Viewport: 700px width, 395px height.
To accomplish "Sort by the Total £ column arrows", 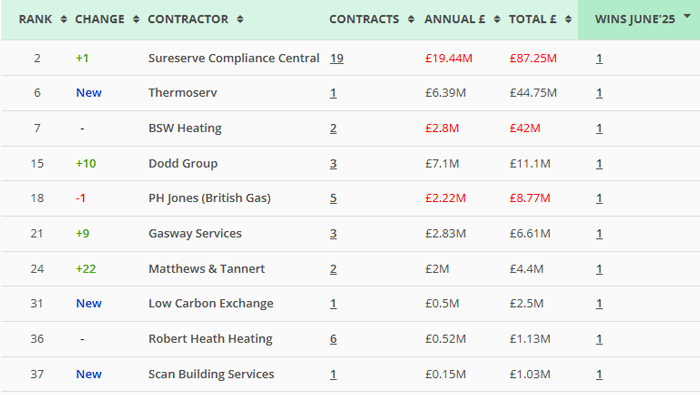I will pyautogui.click(x=568, y=19).
